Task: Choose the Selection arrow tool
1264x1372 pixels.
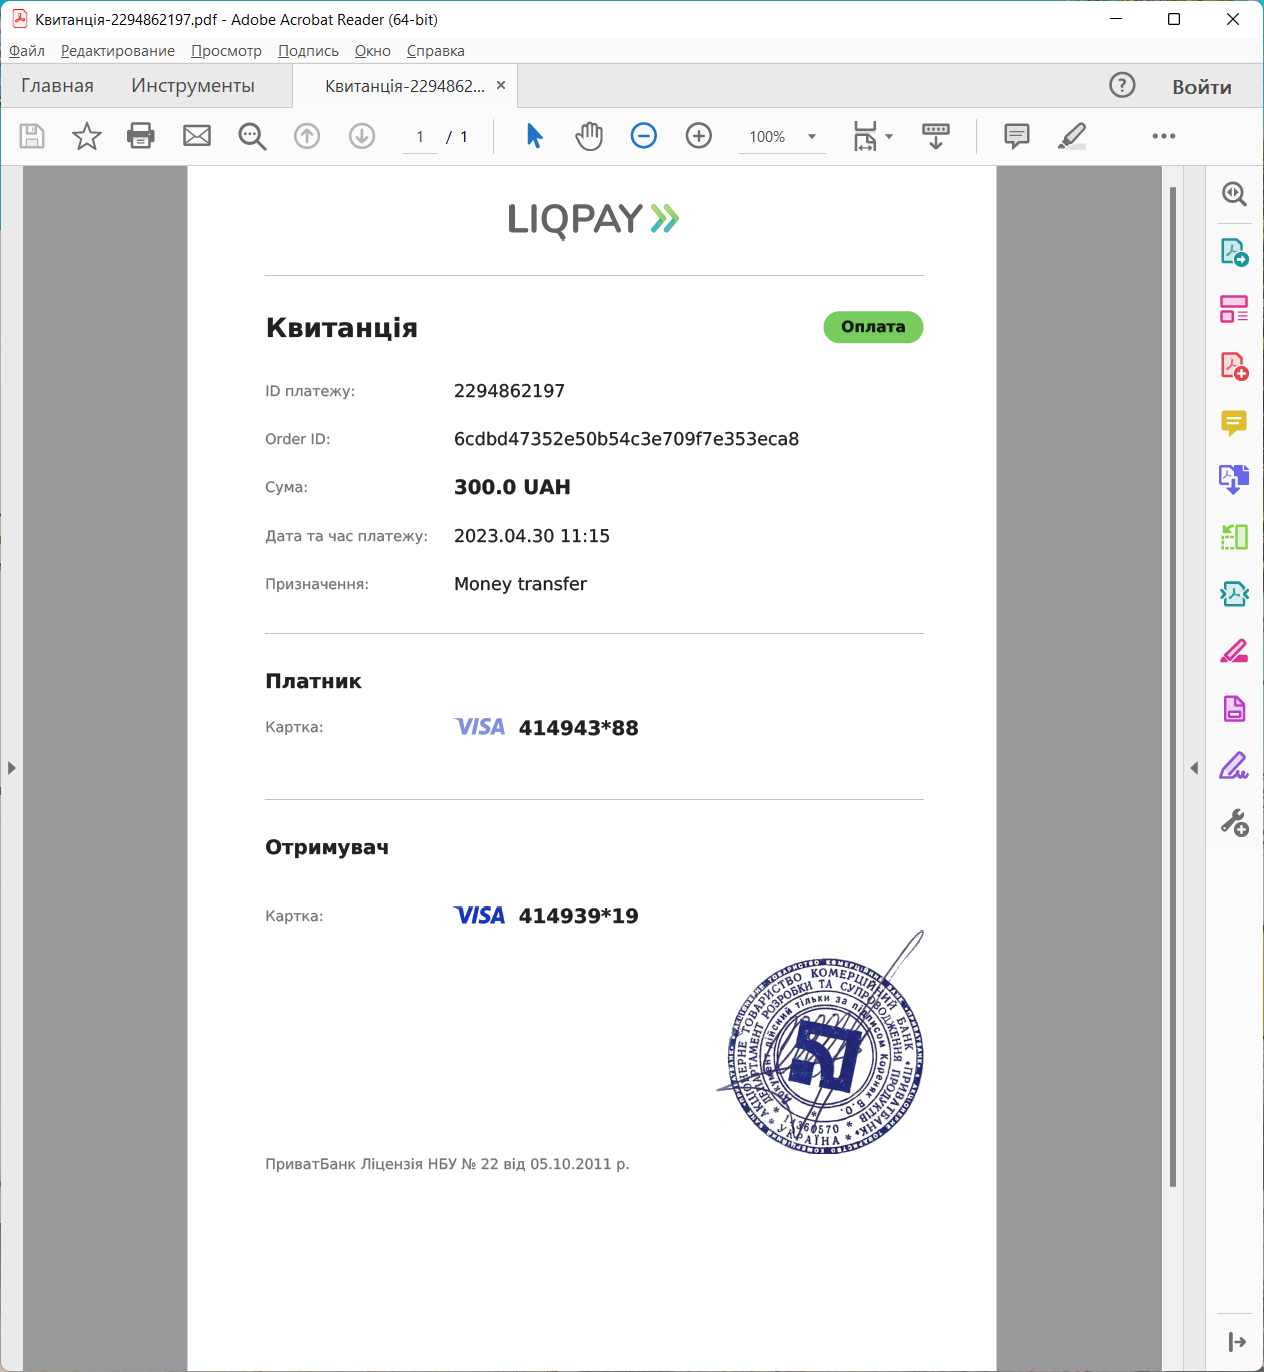Action: [535, 136]
